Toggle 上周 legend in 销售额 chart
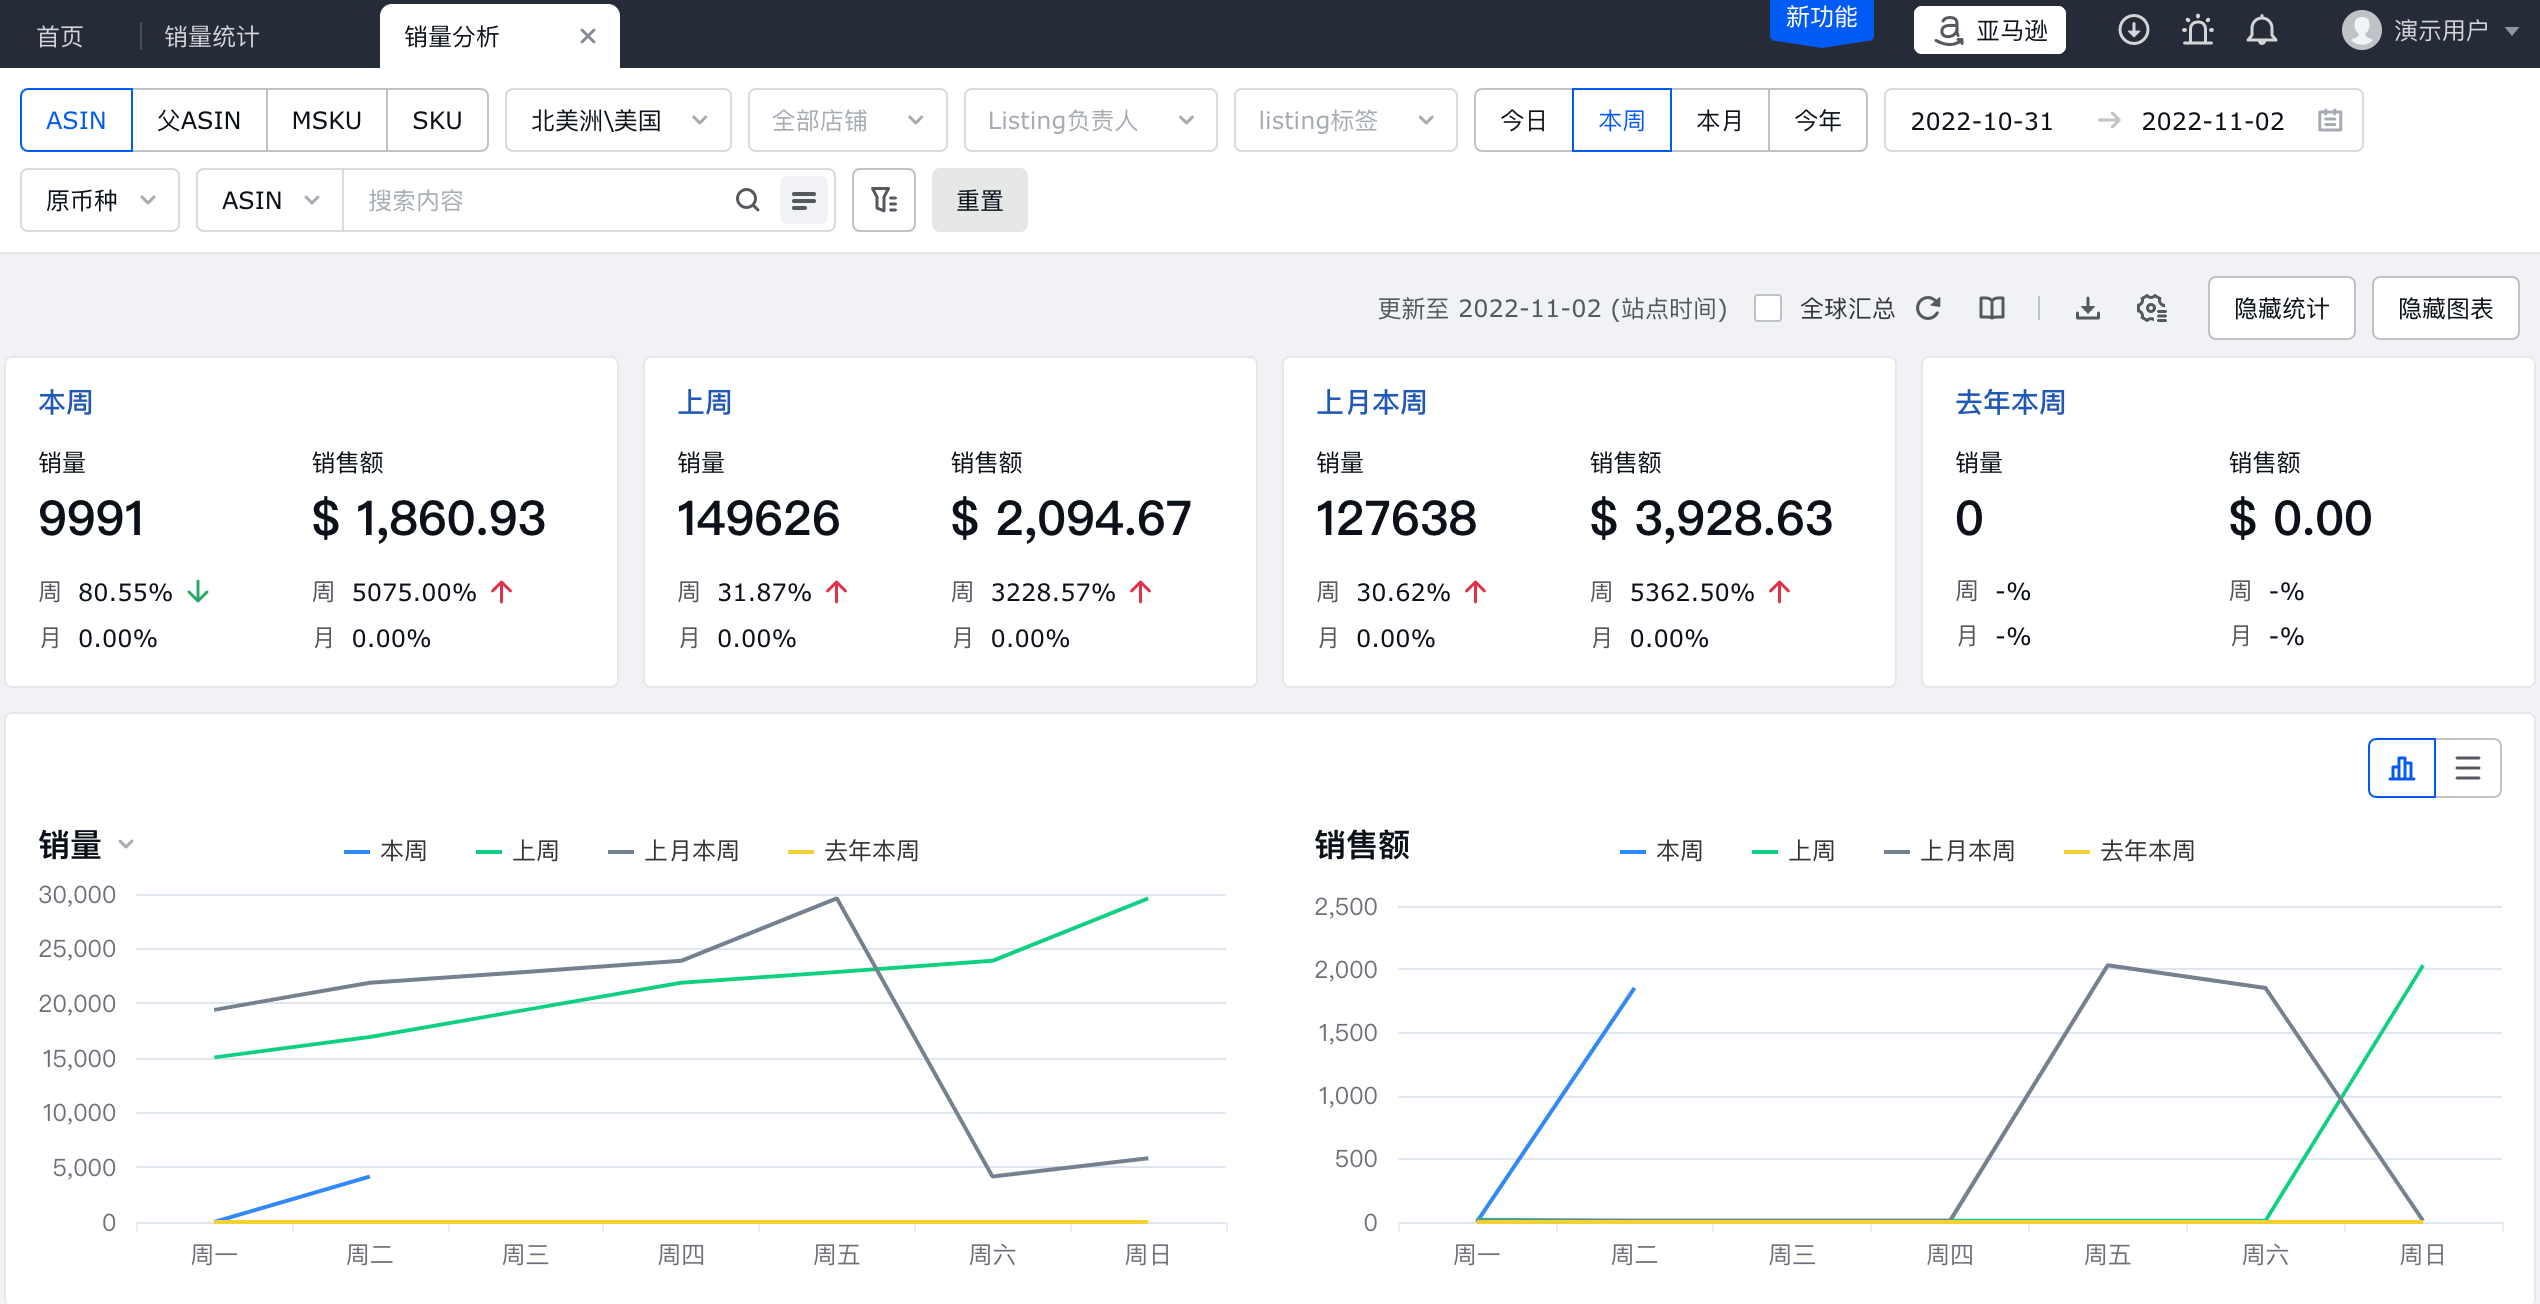Screen dimensions: 2540x1304 point(1794,851)
